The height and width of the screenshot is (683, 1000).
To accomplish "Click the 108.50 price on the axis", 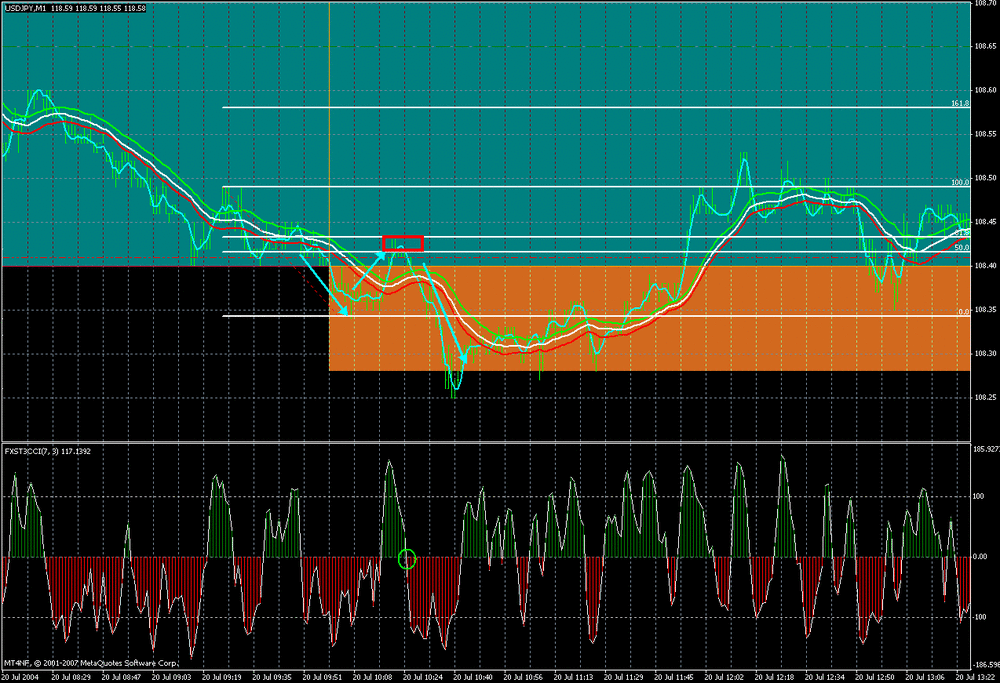I will [985, 179].
